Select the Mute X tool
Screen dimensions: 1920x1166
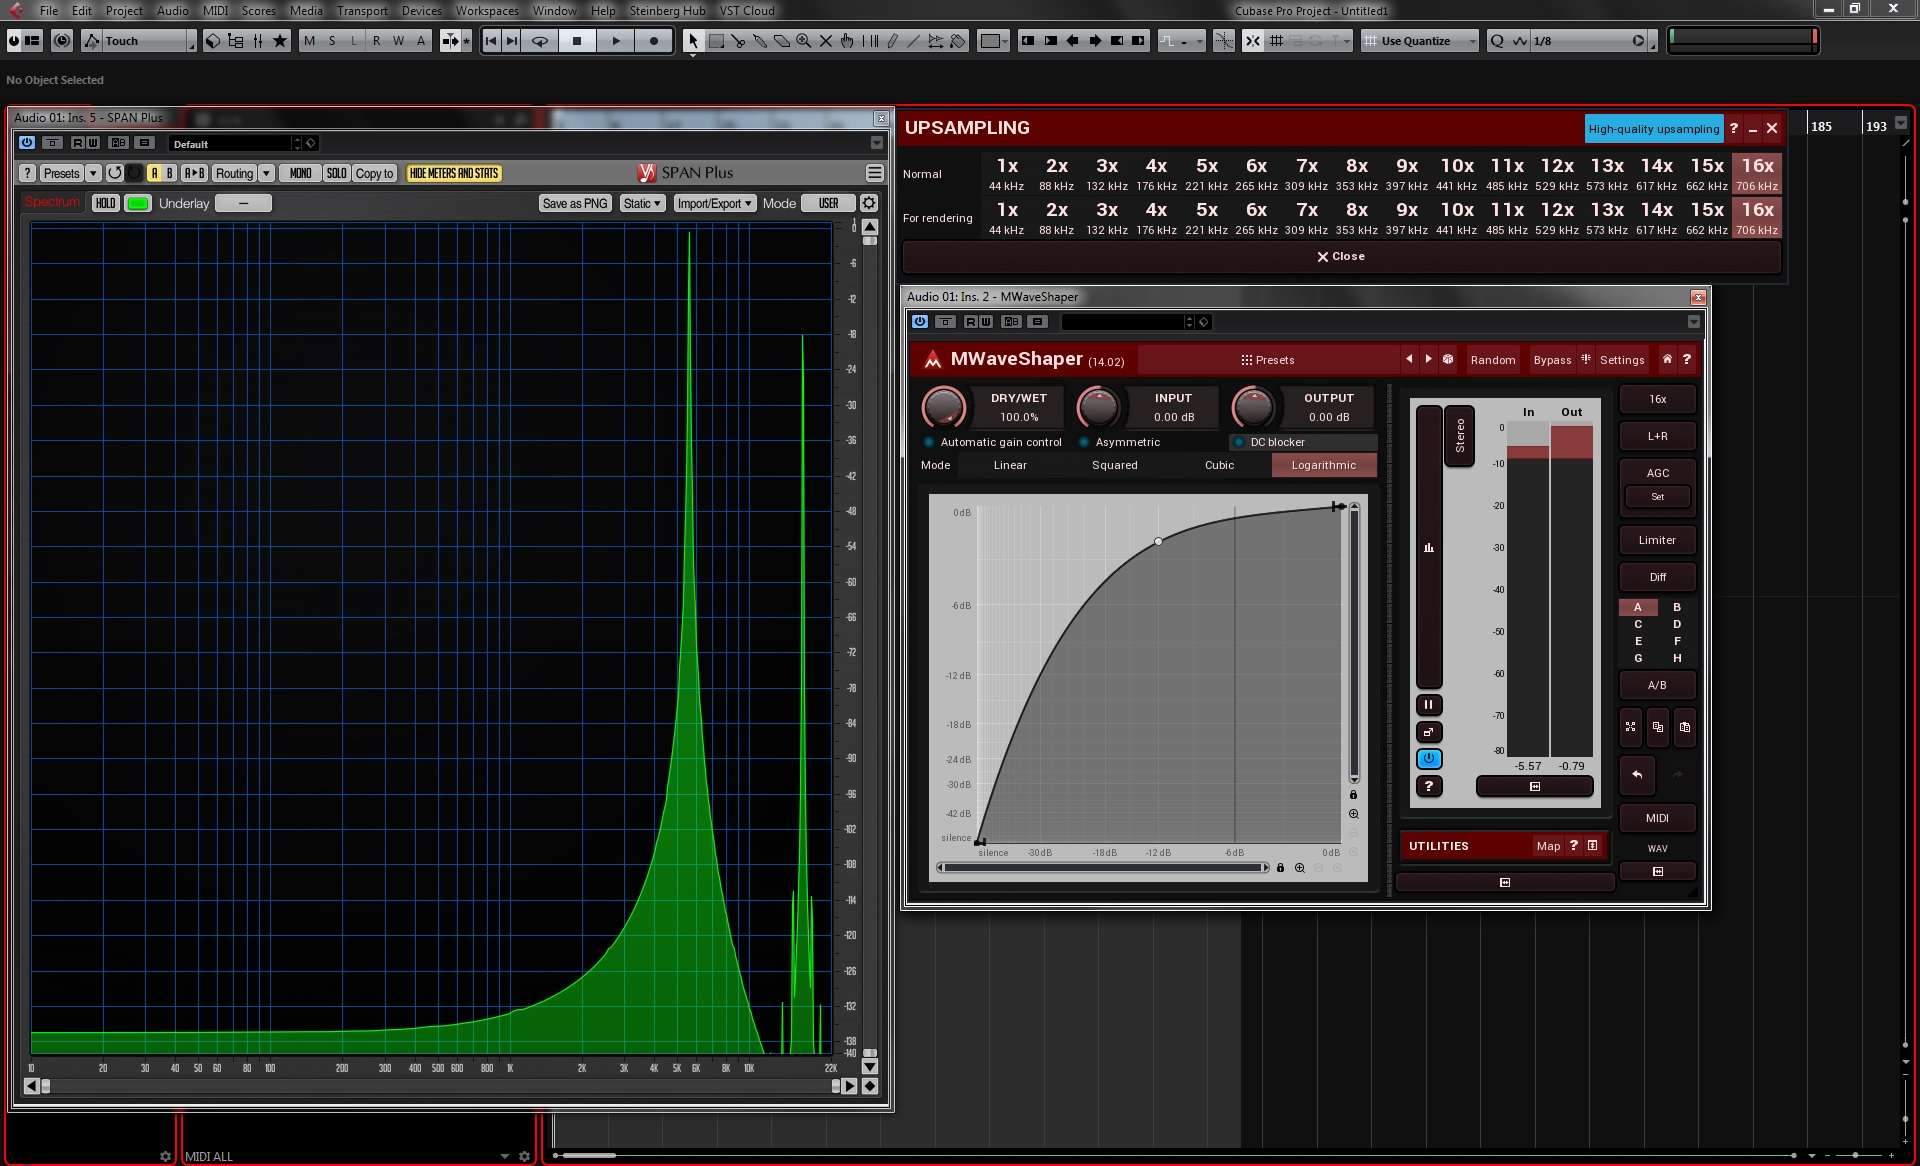coord(826,41)
